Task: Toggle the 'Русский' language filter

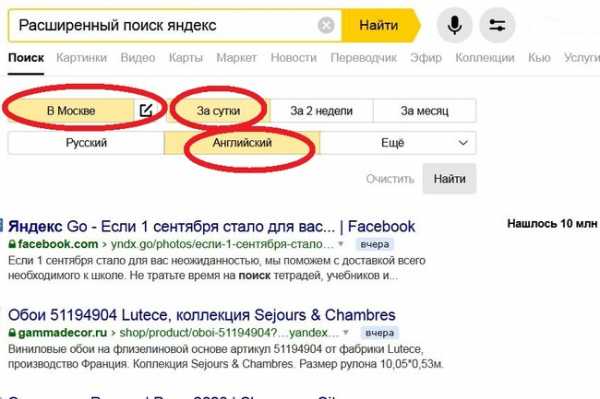Action: click(86, 143)
